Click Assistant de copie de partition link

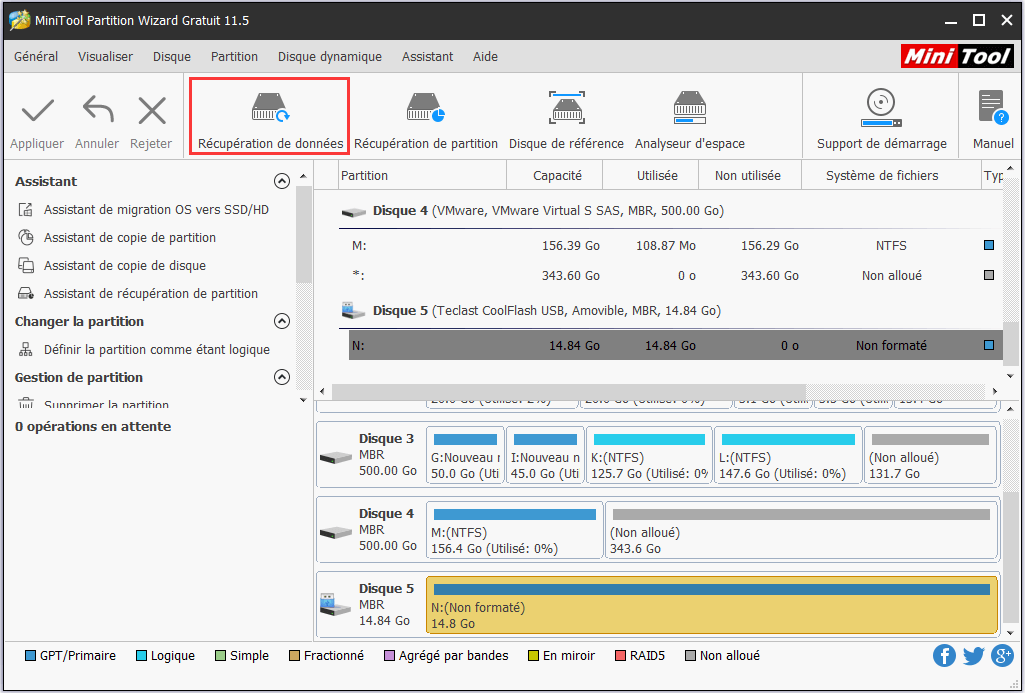pyautogui.click(x=129, y=237)
